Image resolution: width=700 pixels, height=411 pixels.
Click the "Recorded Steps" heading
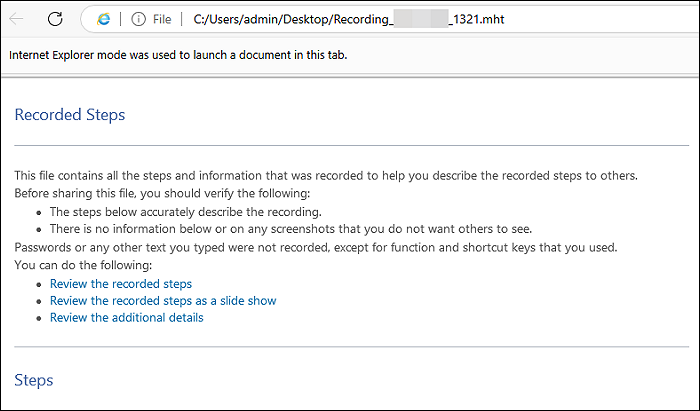tap(70, 115)
